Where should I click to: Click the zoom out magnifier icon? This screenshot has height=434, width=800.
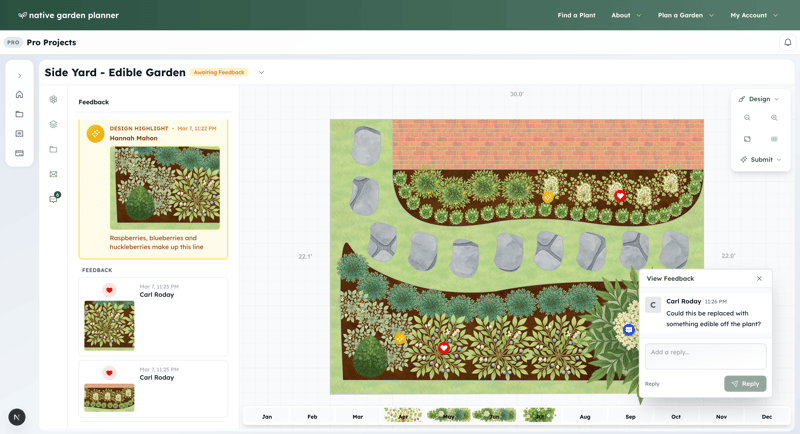[747, 118]
